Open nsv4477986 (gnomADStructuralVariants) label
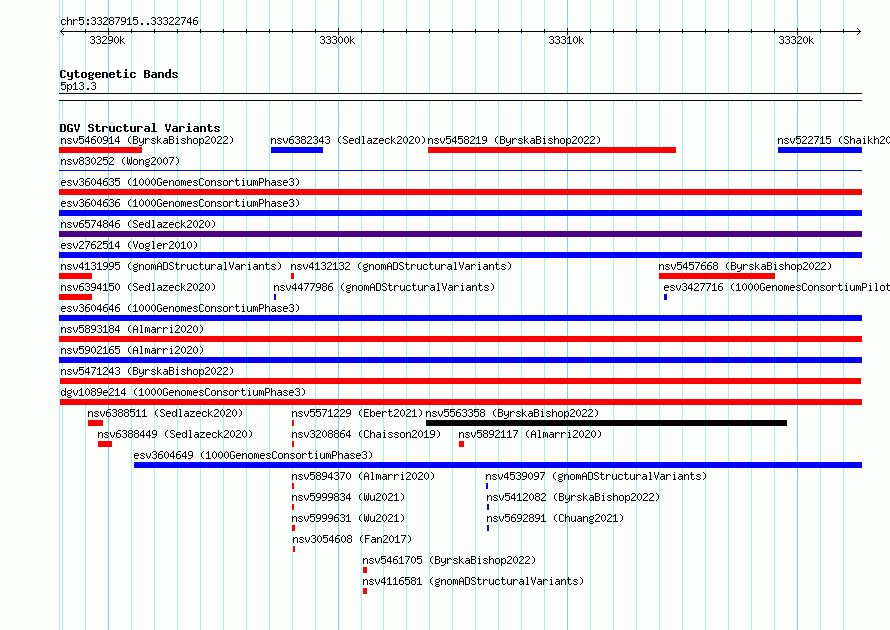Screen dimensions: 890x630 point(384,287)
